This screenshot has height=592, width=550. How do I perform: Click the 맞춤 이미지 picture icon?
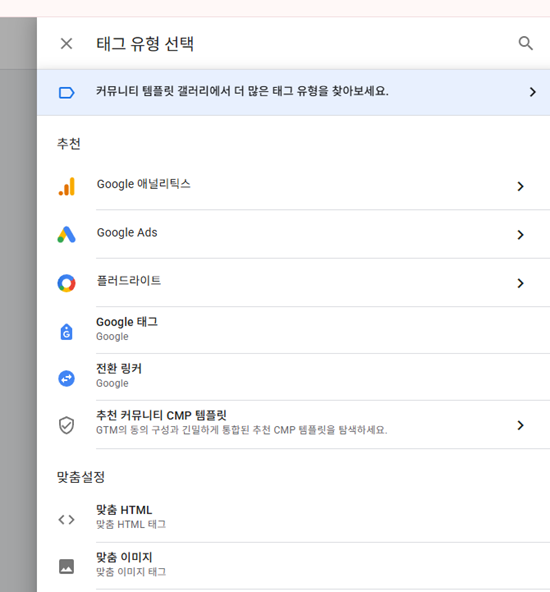66,566
